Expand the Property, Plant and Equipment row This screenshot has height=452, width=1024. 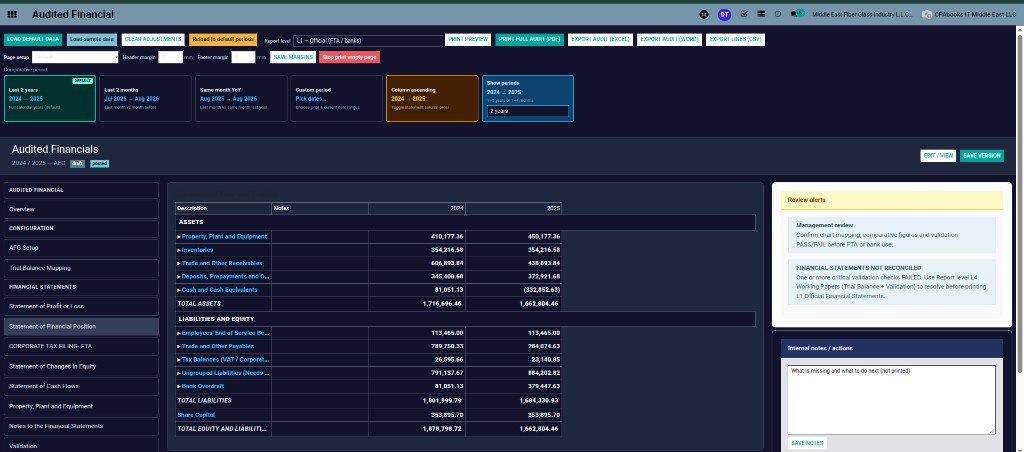pos(222,236)
